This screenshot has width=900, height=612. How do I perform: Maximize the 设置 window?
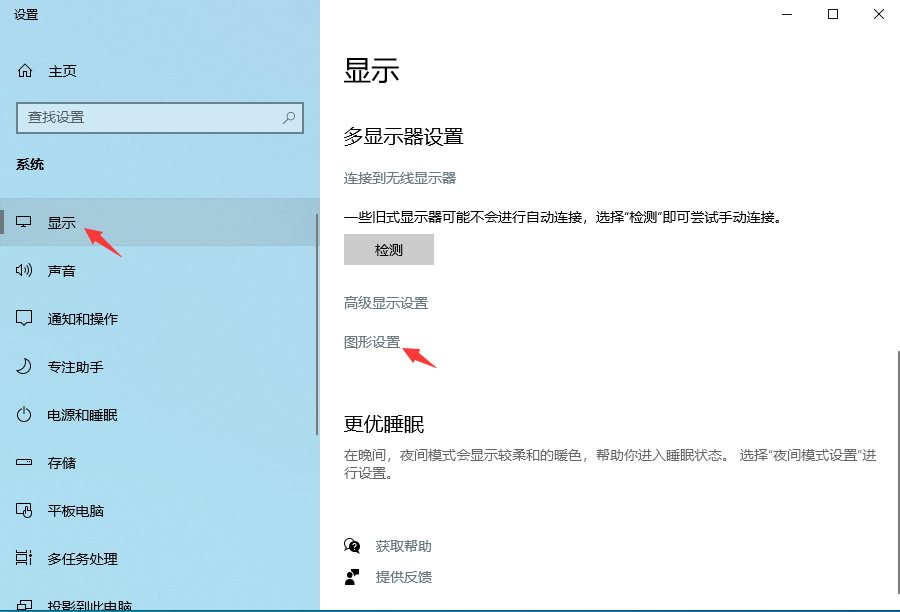pyautogui.click(x=833, y=14)
